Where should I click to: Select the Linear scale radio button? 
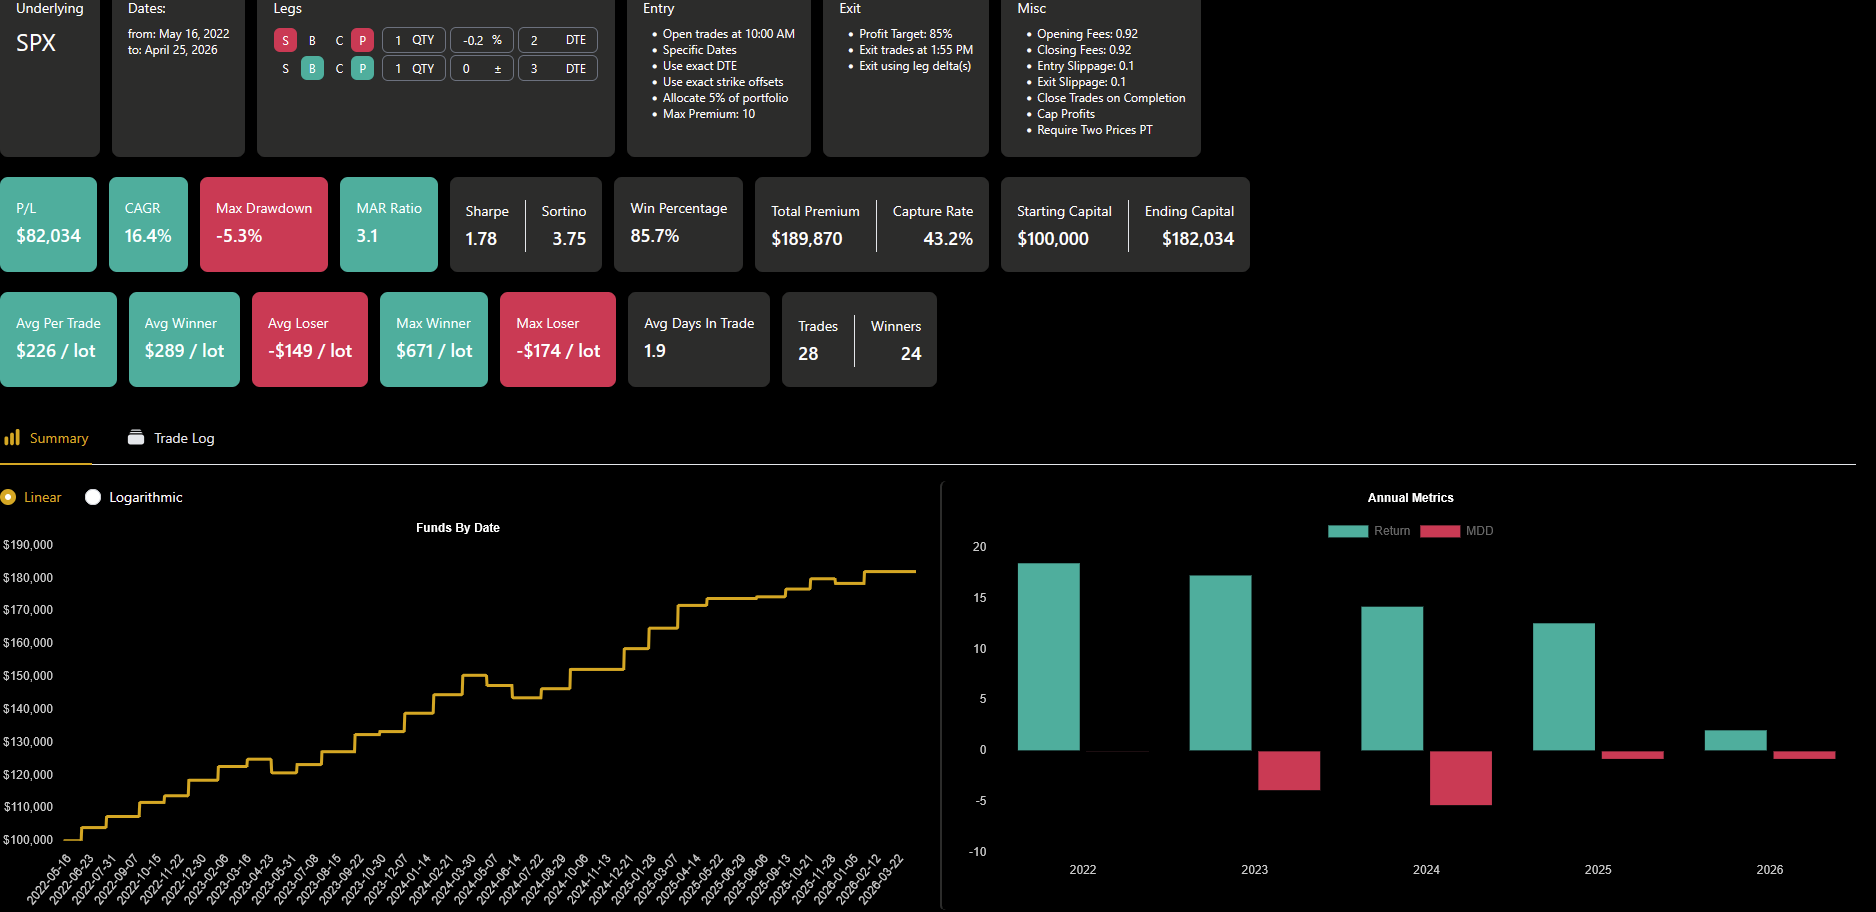coord(8,497)
